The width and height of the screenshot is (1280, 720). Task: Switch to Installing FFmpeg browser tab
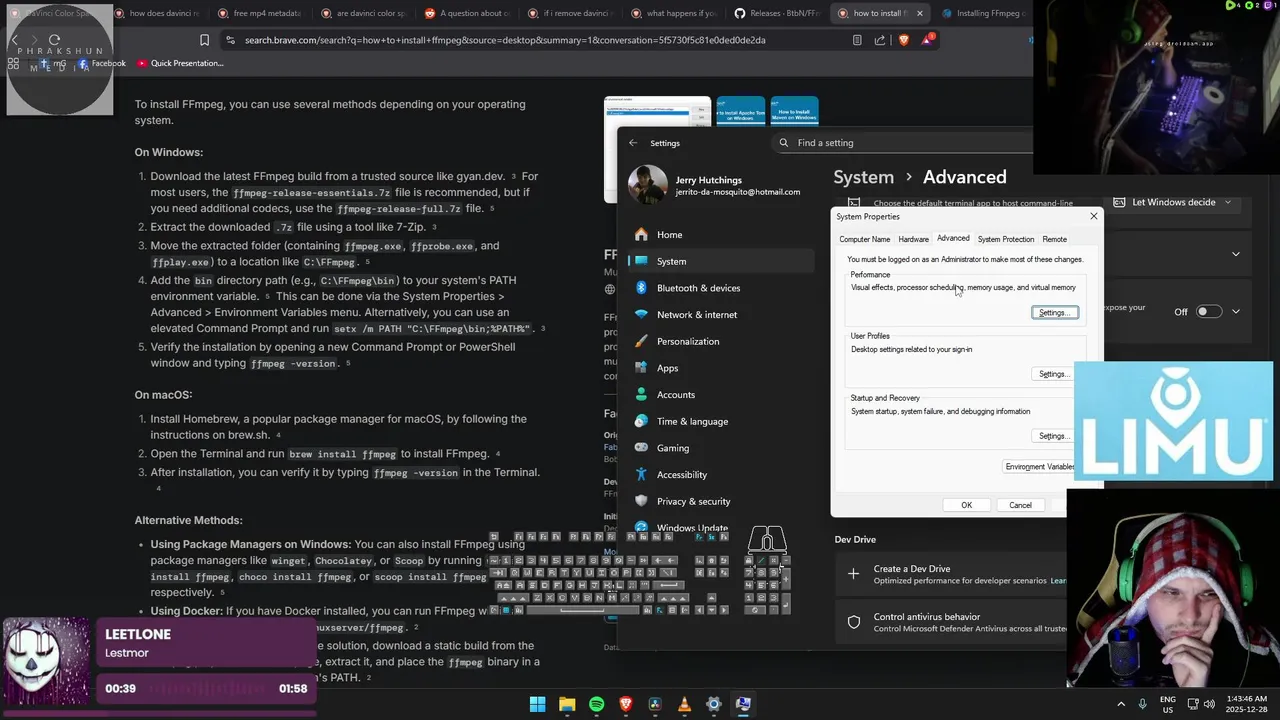984,13
